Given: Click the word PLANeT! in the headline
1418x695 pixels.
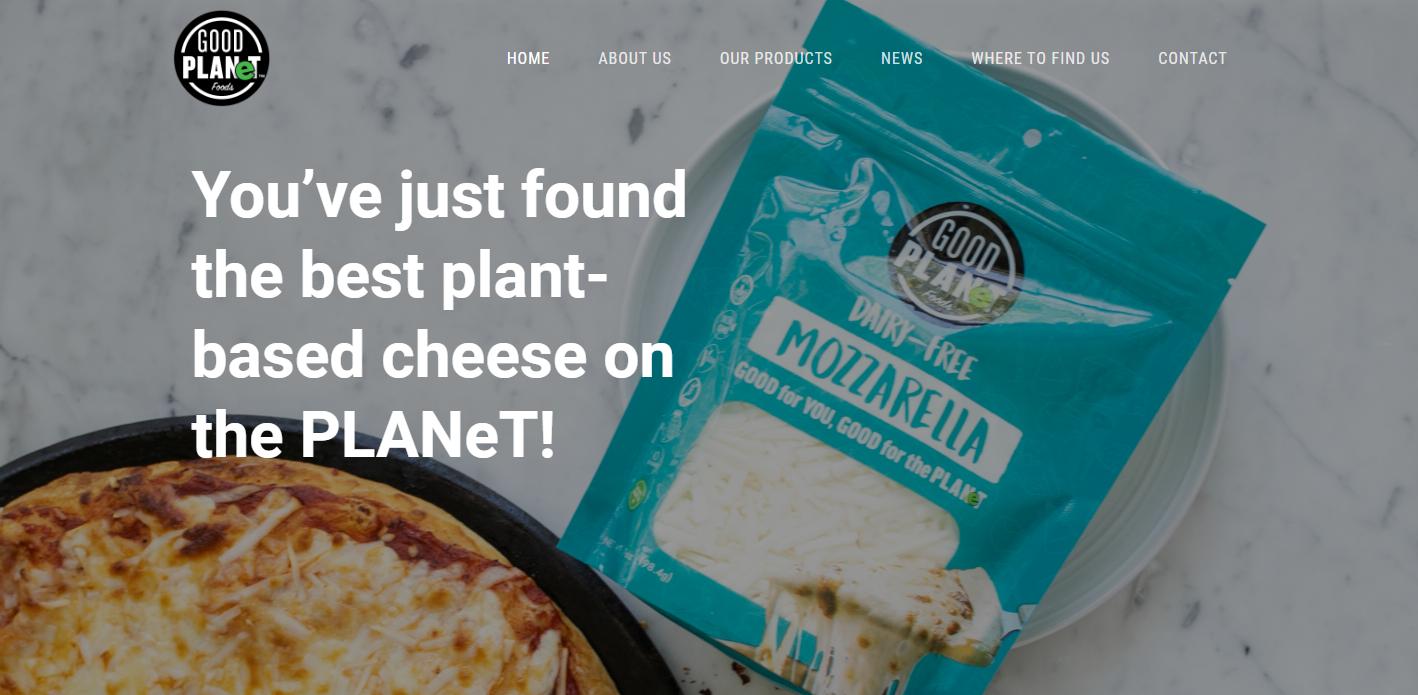Looking at the screenshot, I should [x=427, y=435].
